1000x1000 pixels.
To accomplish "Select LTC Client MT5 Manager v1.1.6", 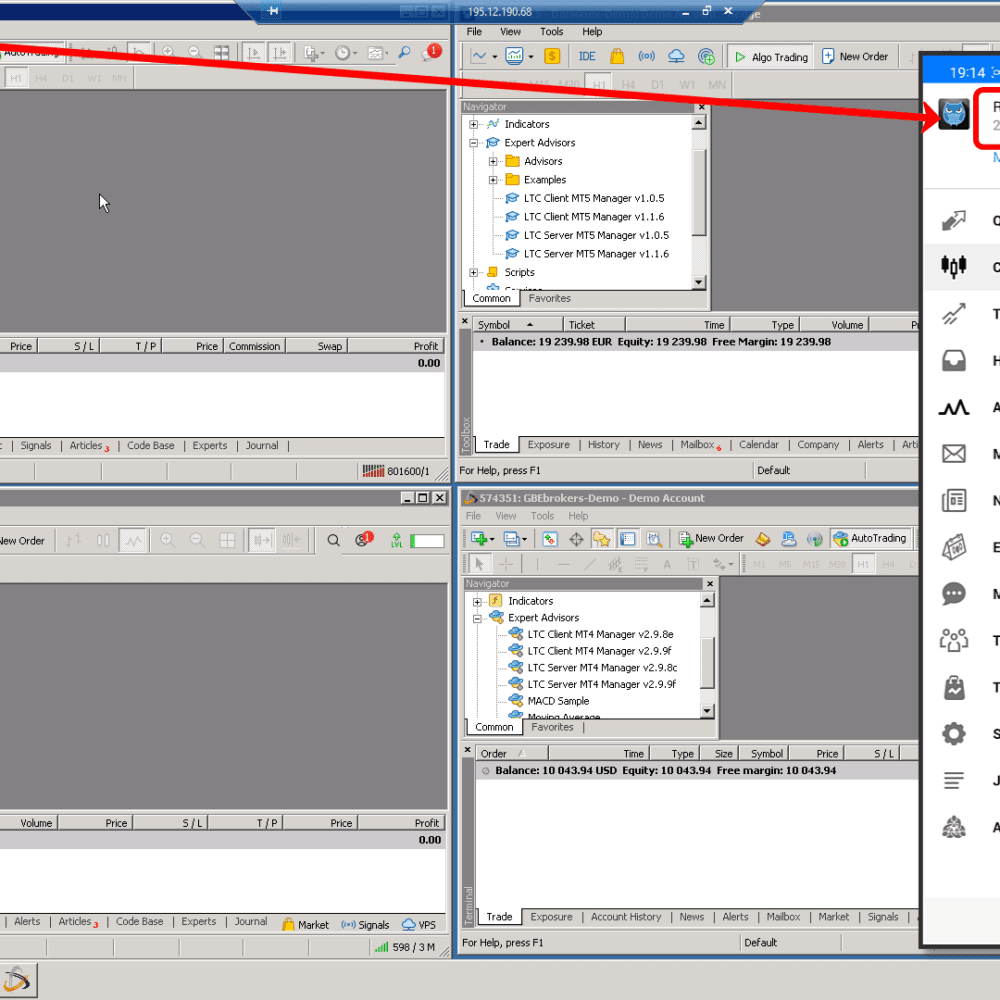I will point(594,217).
